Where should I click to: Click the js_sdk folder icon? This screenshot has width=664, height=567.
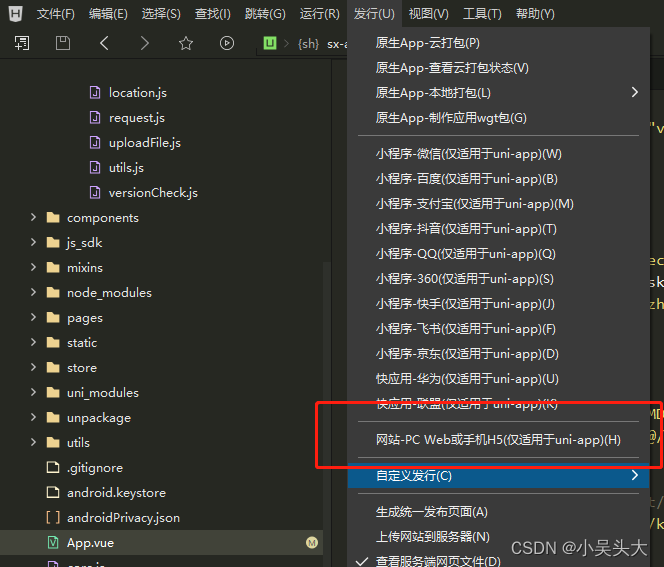point(53,242)
